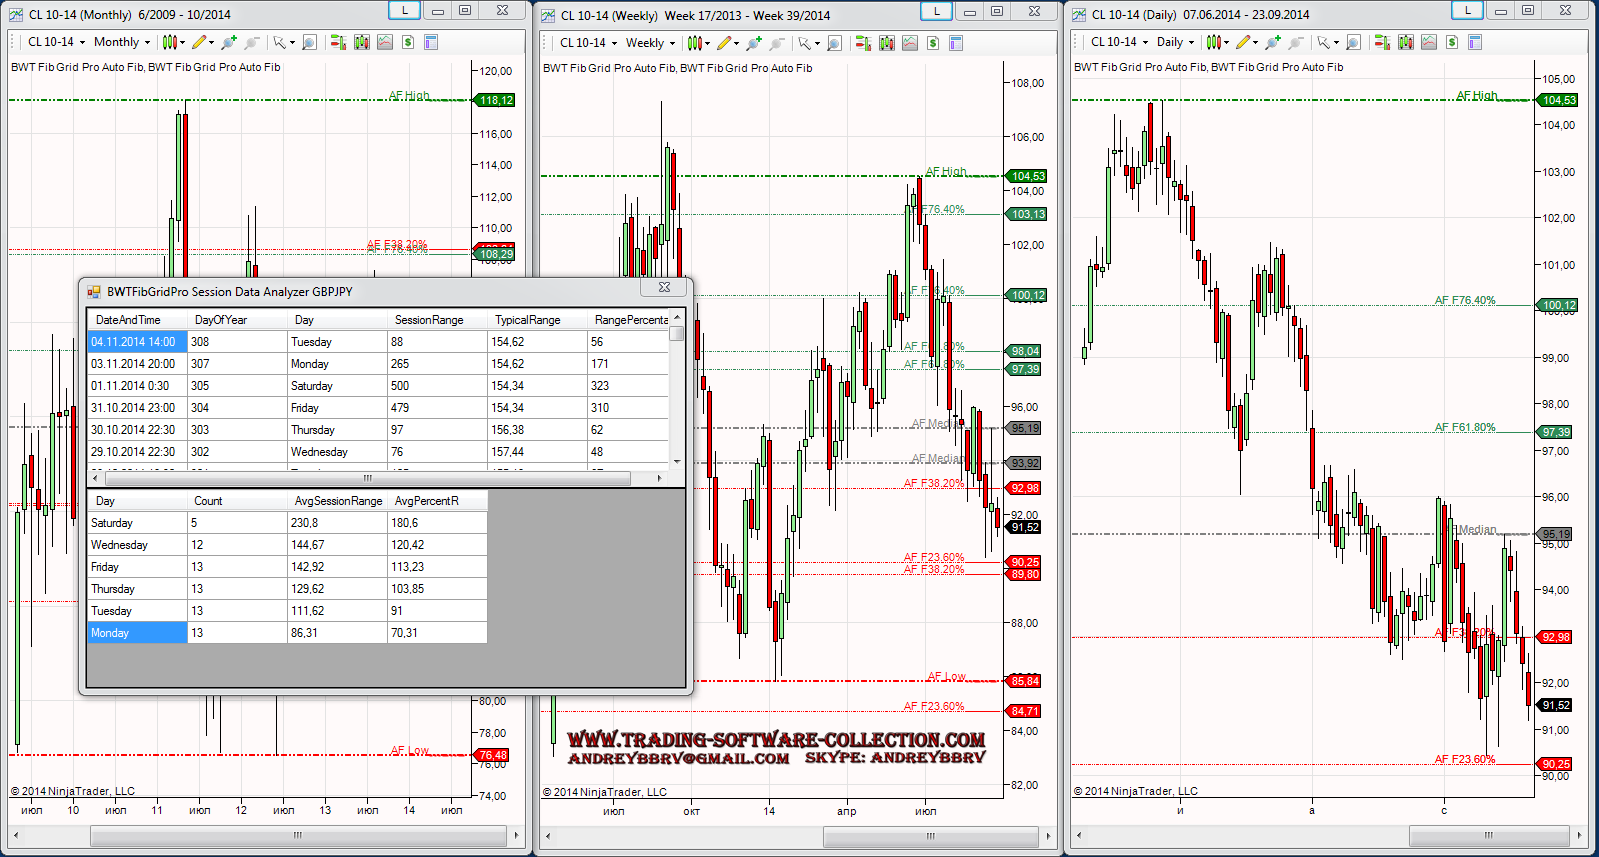Close the Session Data Analyzer GBPJPY window
The image size is (1599, 857).
click(664, 288)
